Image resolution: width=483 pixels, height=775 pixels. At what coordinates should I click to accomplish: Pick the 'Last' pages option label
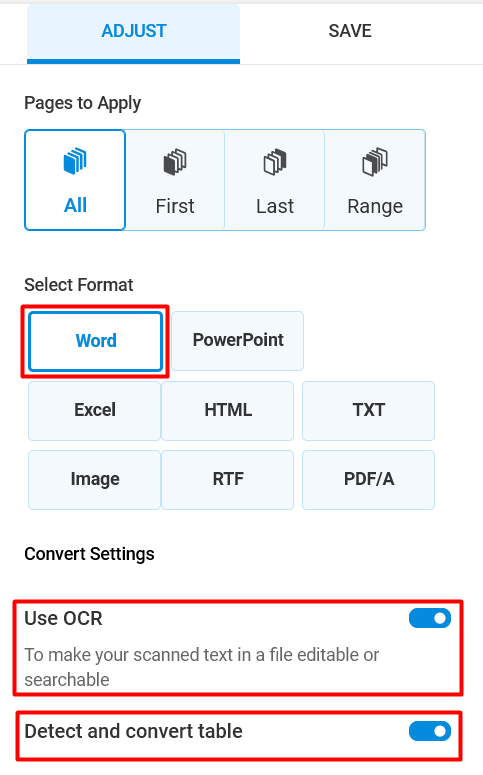pyautogui.click(x=275, y=206)
